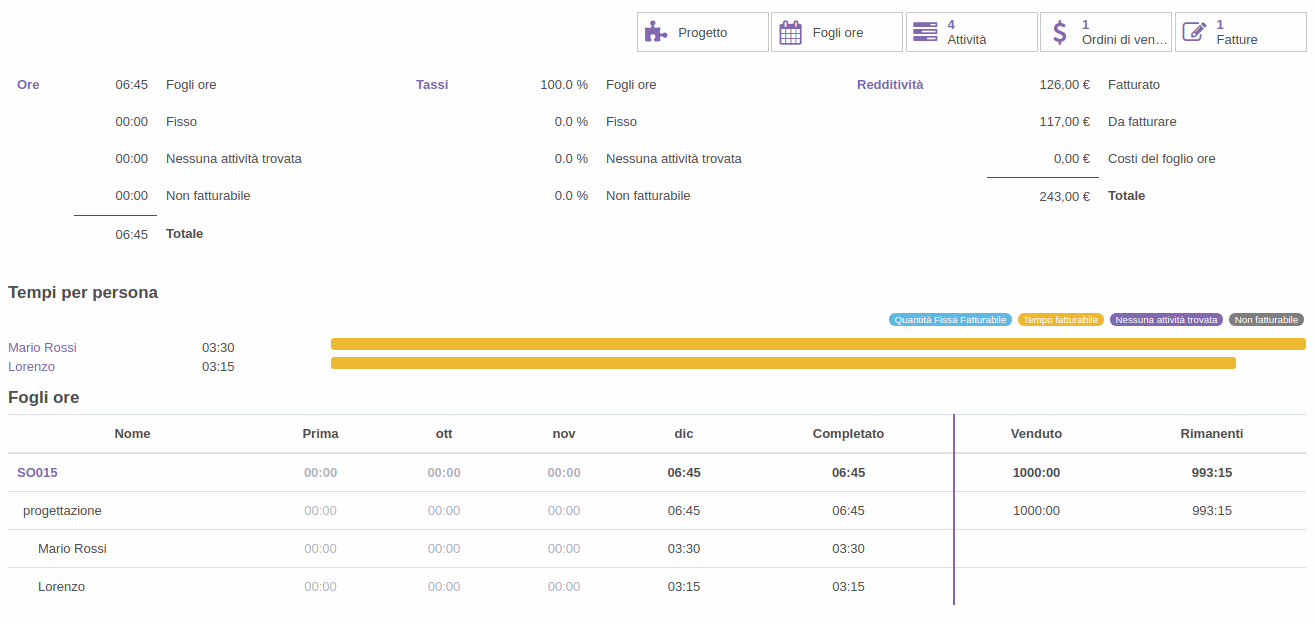
Task: Click the Da fatturare label
Action: (1142, 122)
